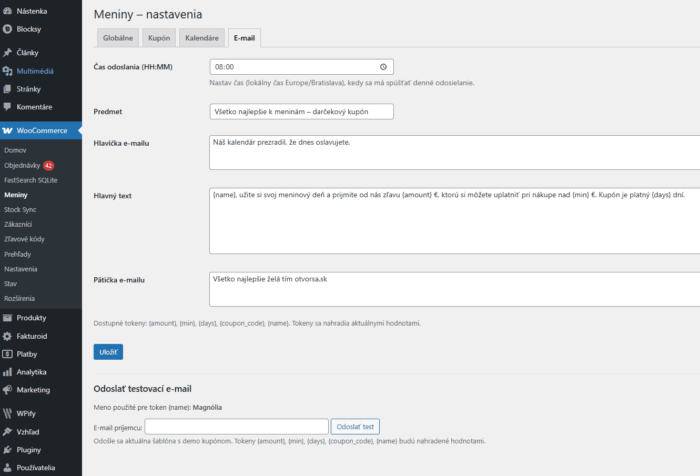Focus the Predmet subject field

coord(301,112)
